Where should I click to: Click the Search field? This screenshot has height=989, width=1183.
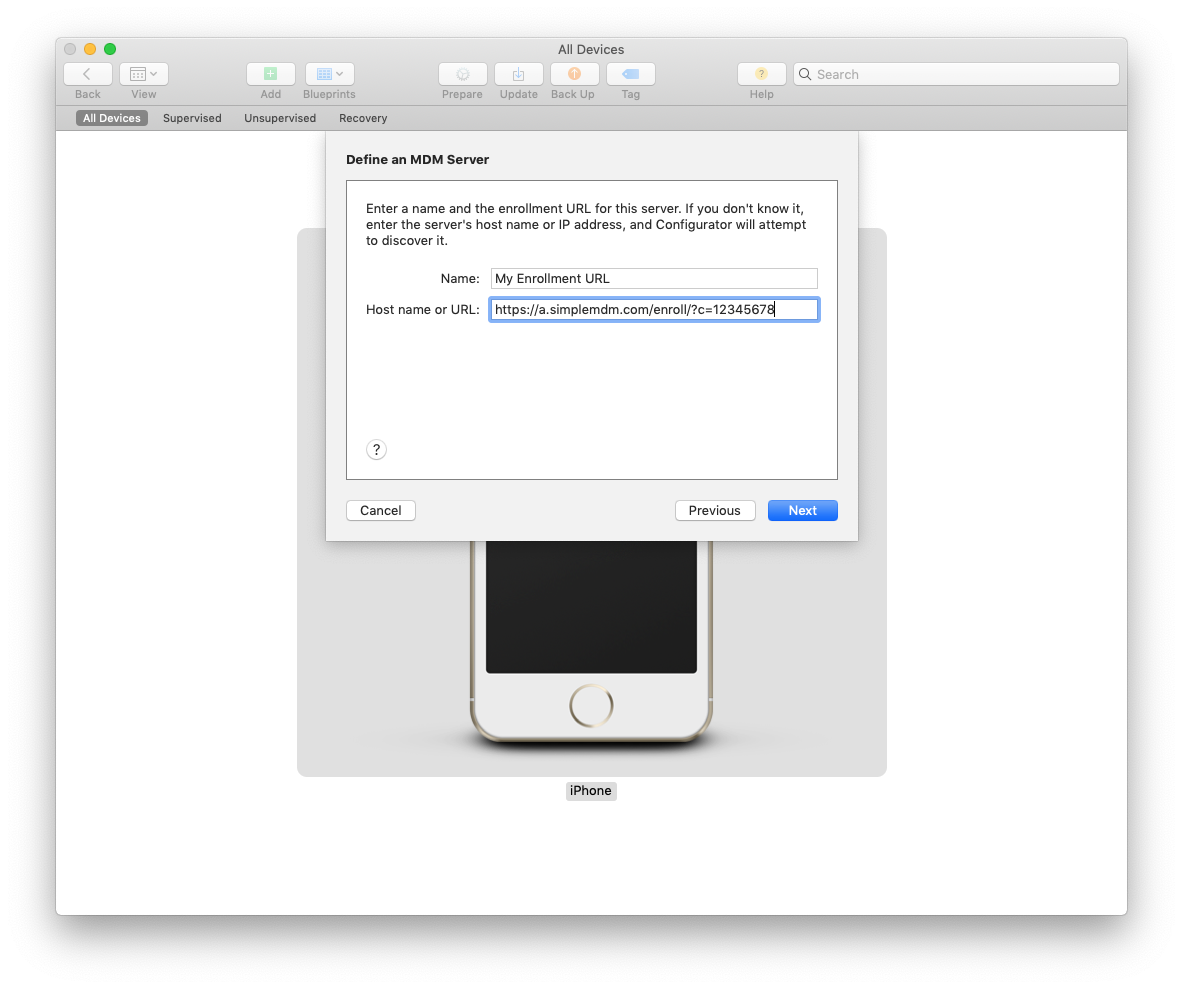point(960,74)
